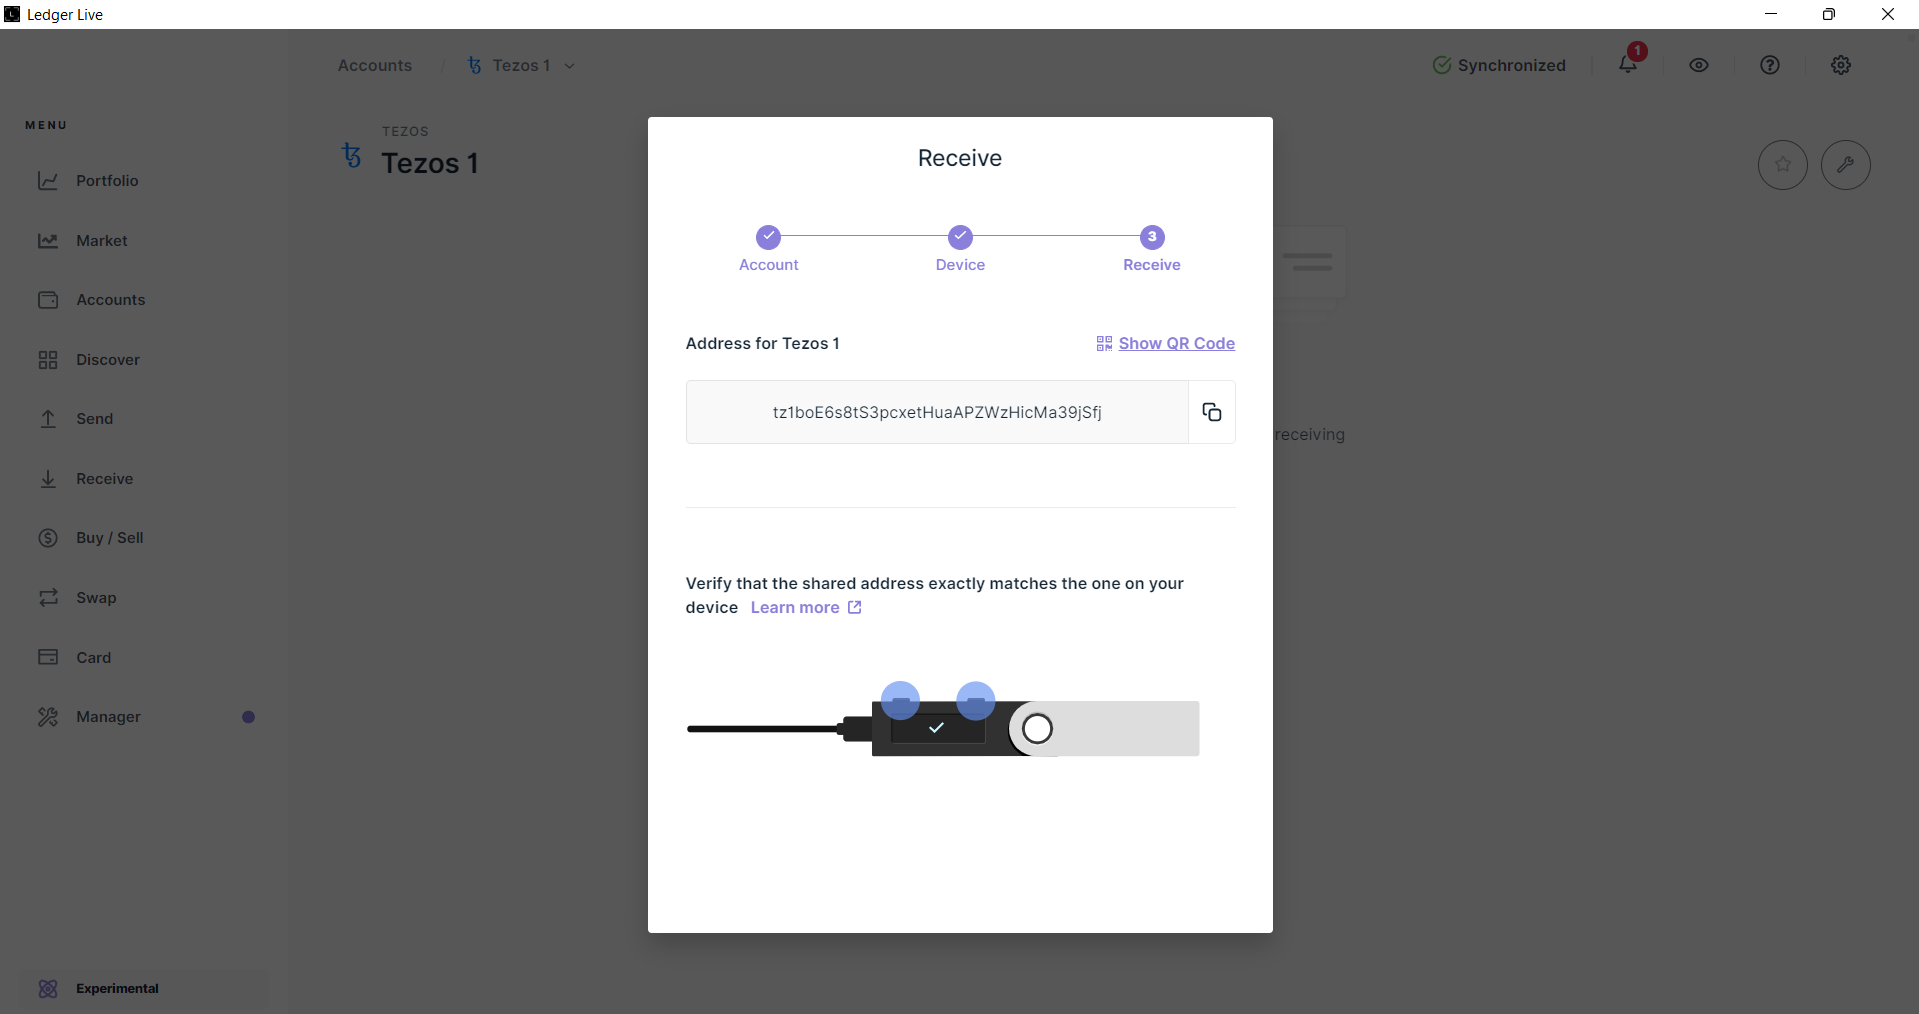Open the help question mark icon

pos(1770,65)
